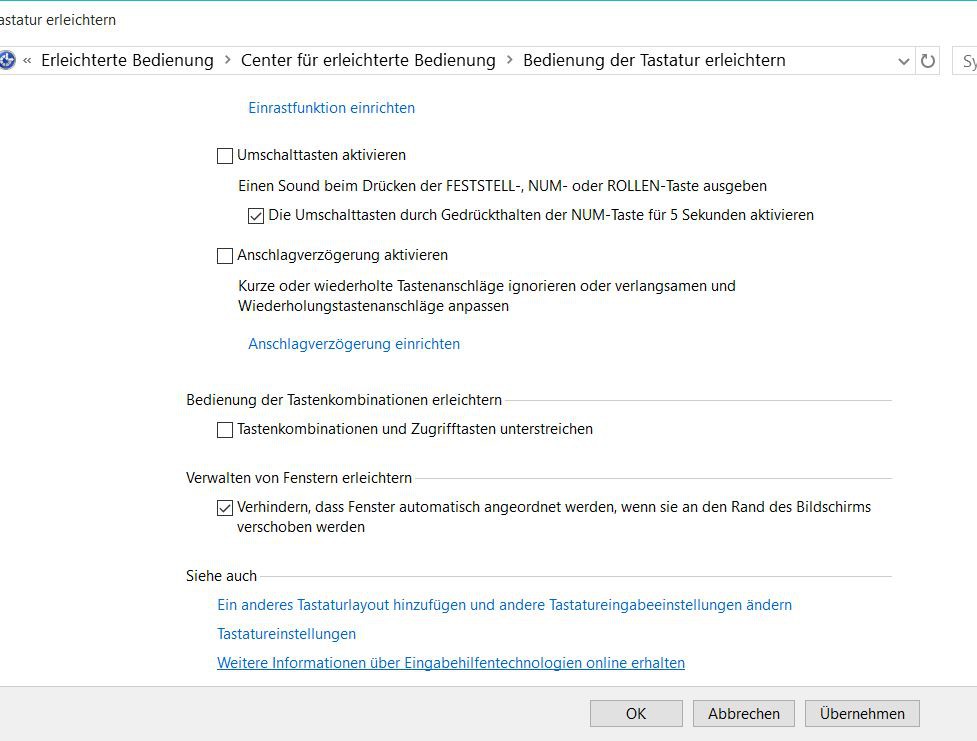Click the refresh icon beside the address bar
This screenshot has height=741, width=977.
click(x=926, y=60)
